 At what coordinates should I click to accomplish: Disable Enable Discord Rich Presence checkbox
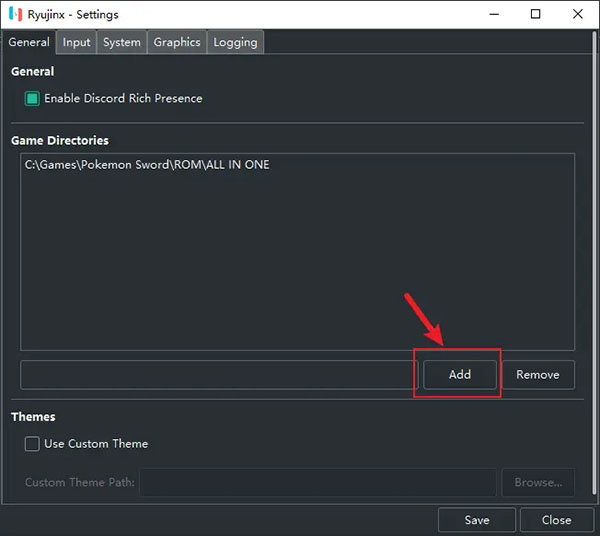32,99
